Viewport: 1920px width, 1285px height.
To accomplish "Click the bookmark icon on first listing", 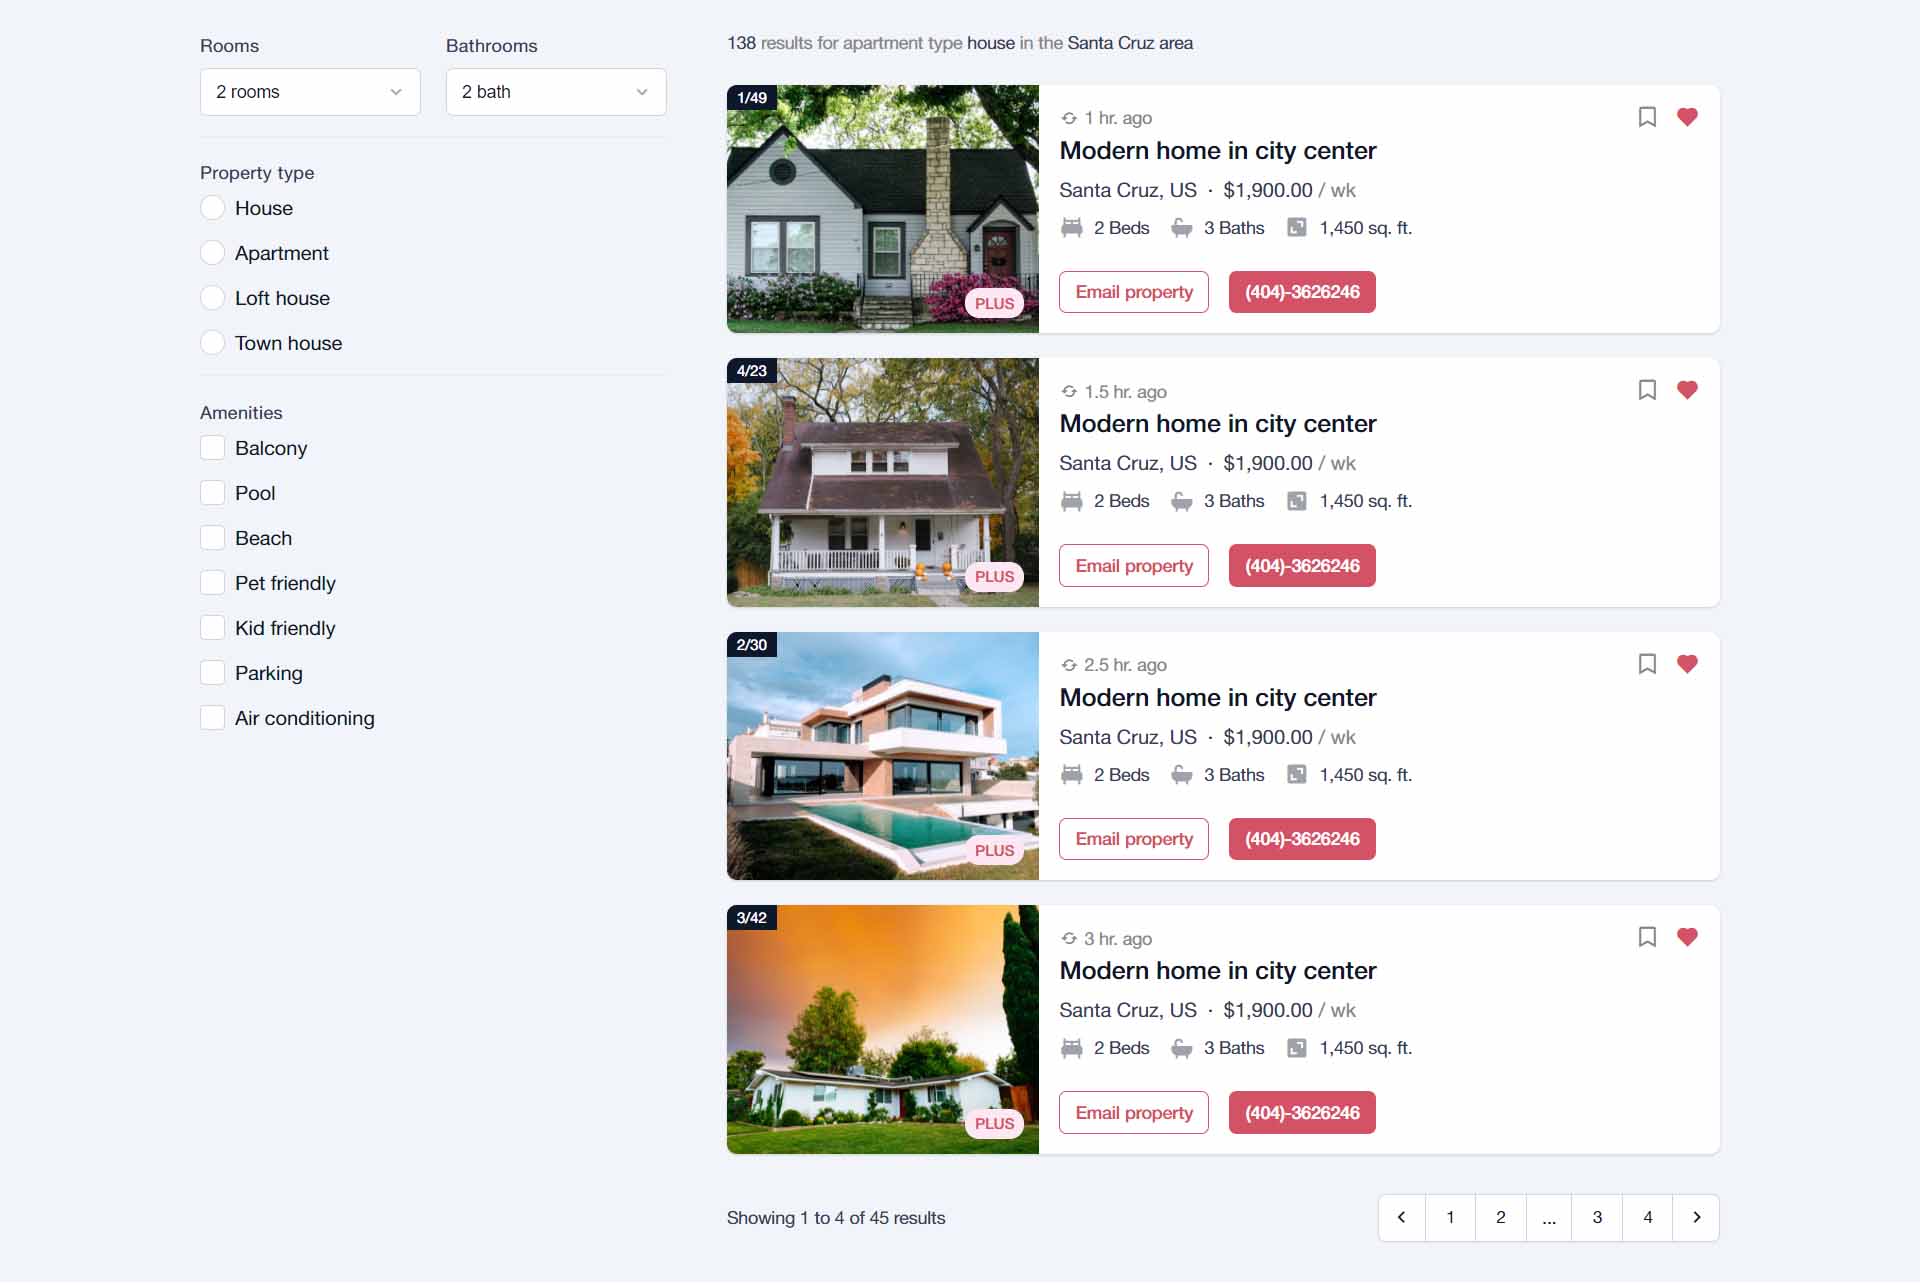I will click(x=1646, y=116).
